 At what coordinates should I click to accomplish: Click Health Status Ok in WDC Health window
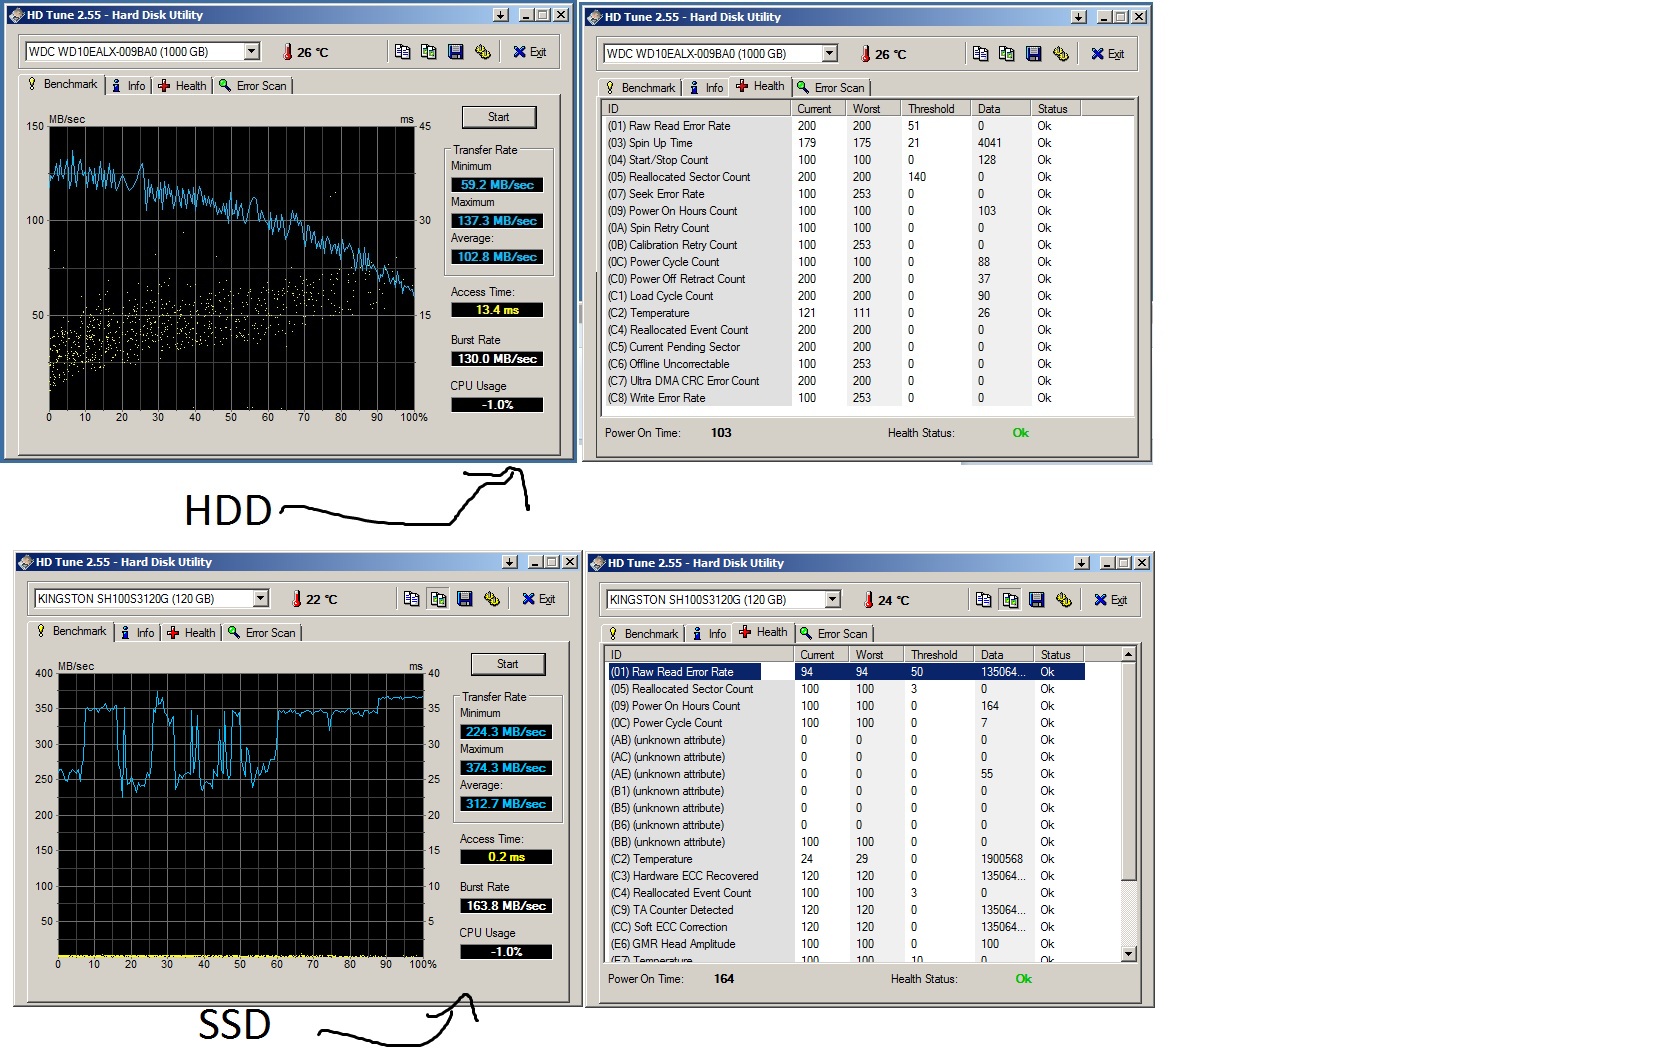coord(1020,433)
